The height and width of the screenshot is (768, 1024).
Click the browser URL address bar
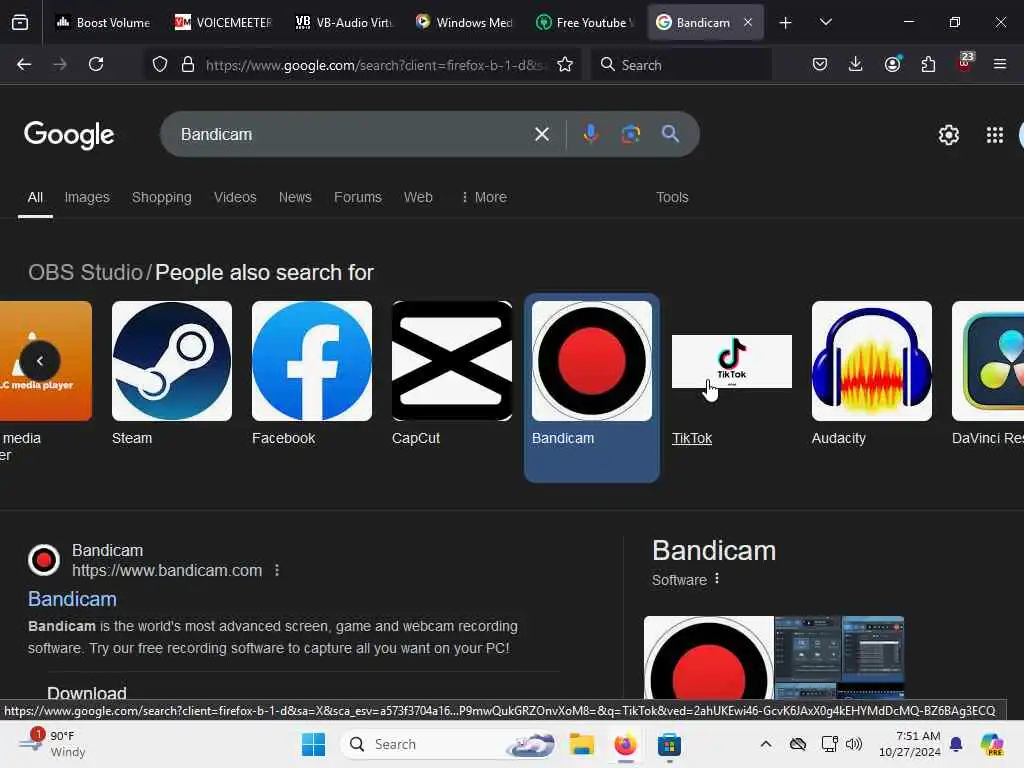point(376,64)
